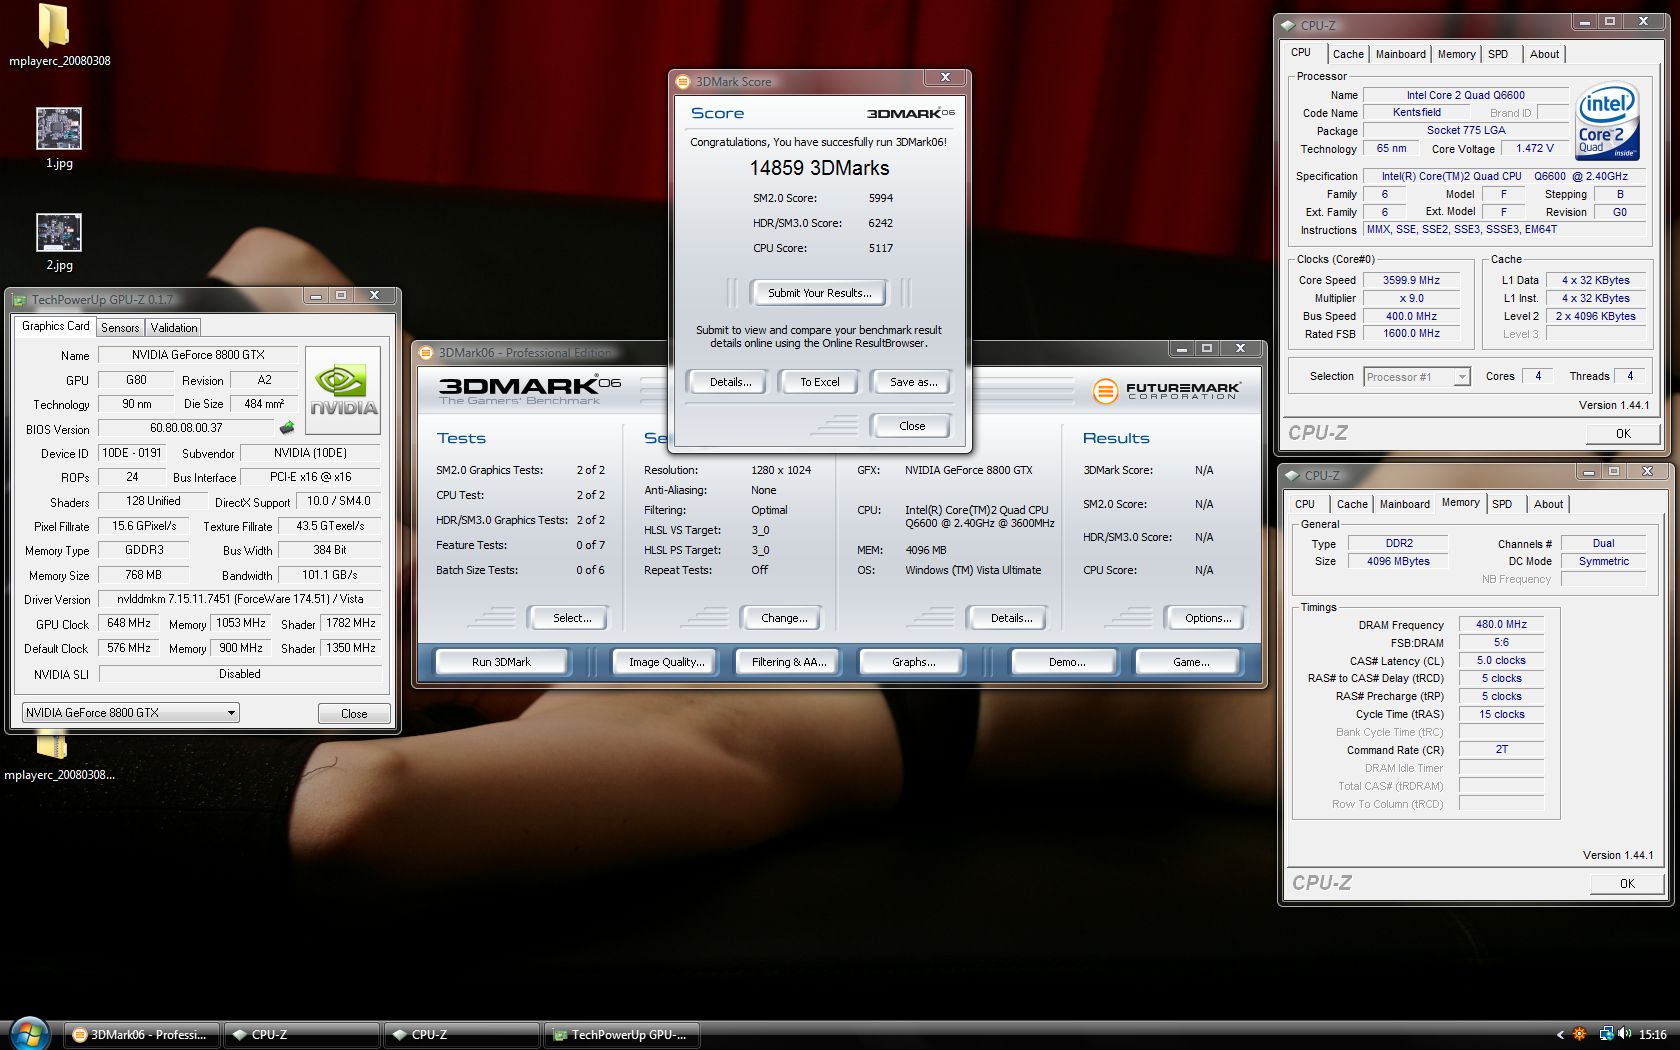Screen dimensions: 1680x1050
Task: Open the Processor #1 selection dropdown
Action: coord(1416,377)
